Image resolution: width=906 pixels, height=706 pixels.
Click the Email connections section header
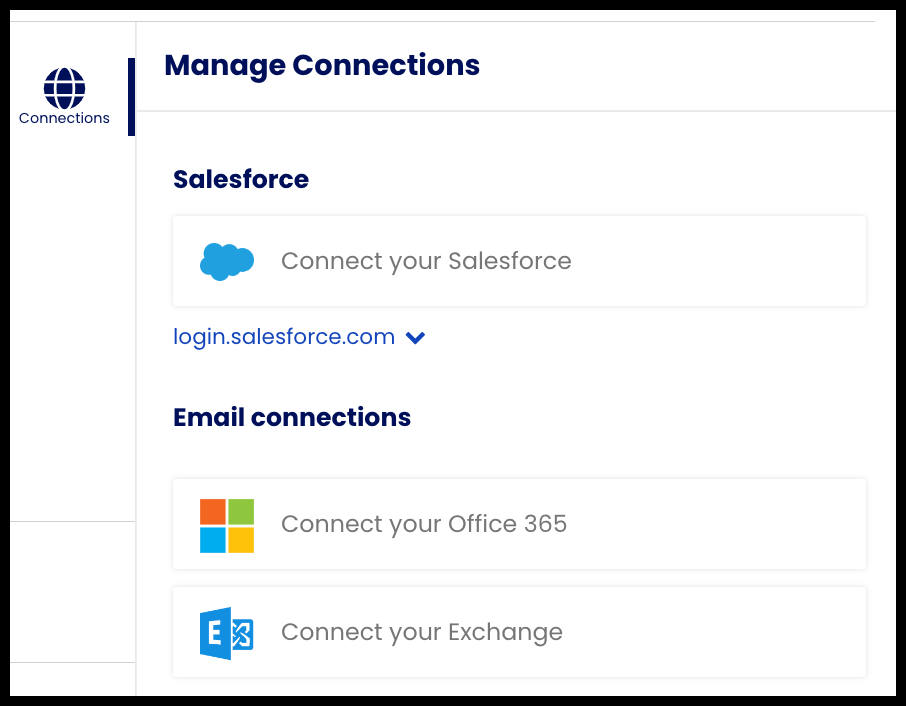292,417
